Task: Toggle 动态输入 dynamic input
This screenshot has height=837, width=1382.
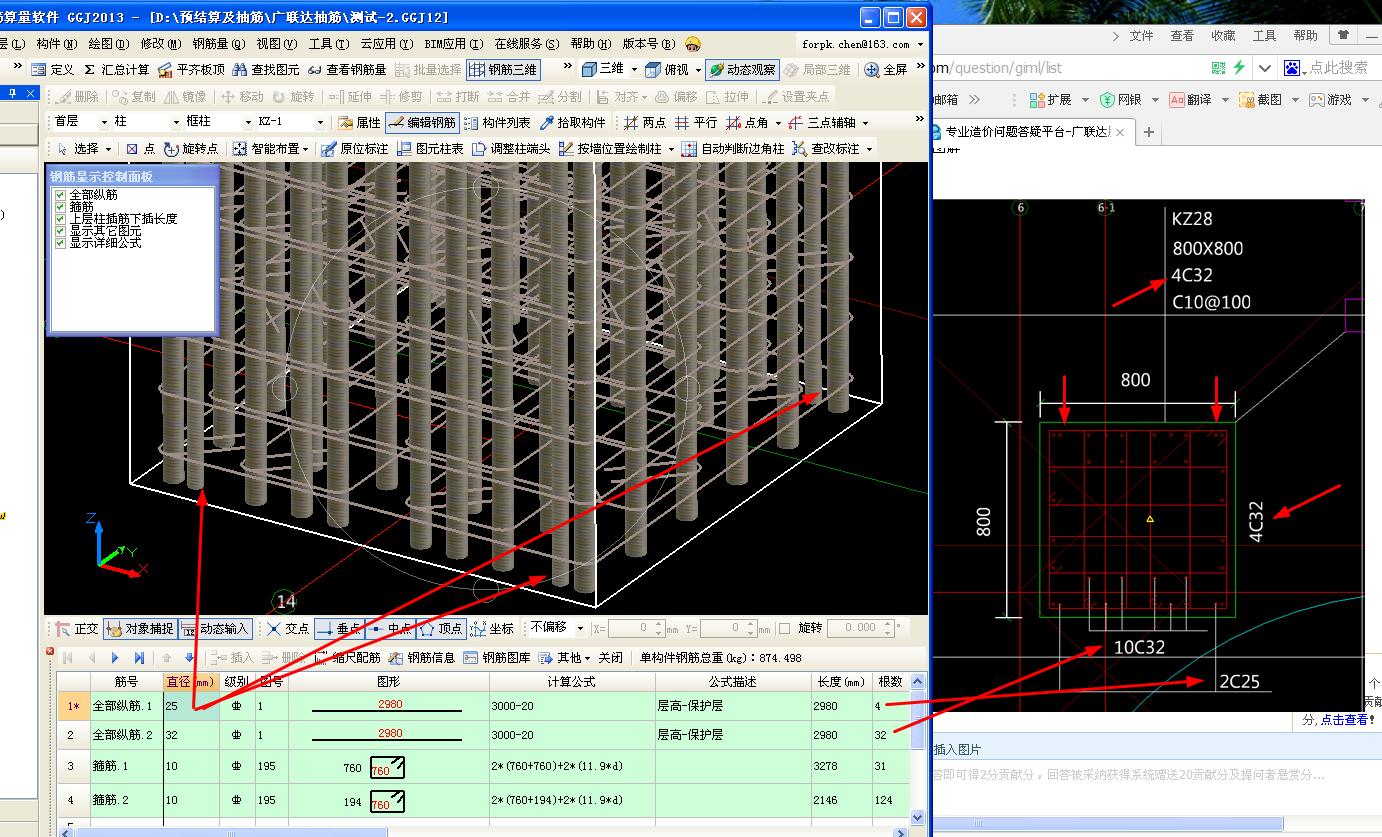Action: click(215, 629)
